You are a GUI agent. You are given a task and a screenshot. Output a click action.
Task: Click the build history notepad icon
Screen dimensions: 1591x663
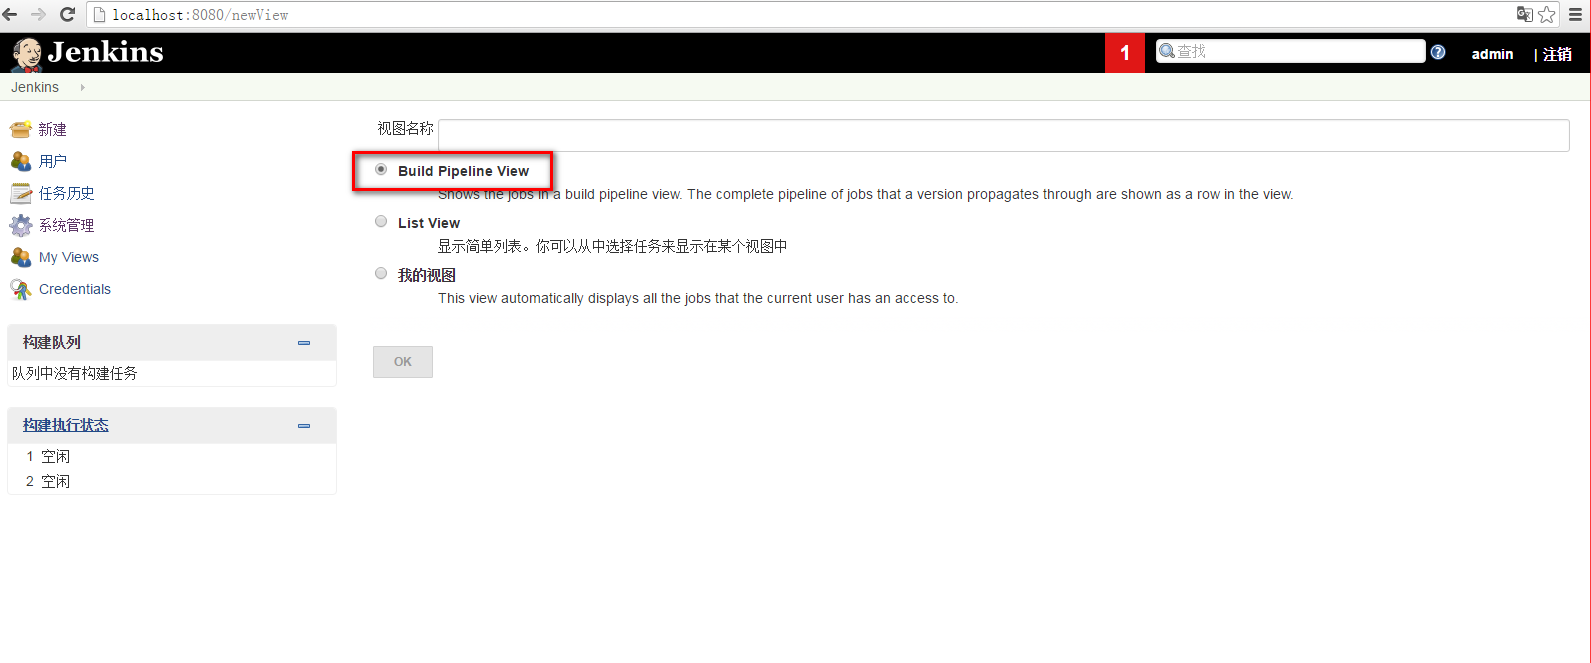(x=20, y=193)
